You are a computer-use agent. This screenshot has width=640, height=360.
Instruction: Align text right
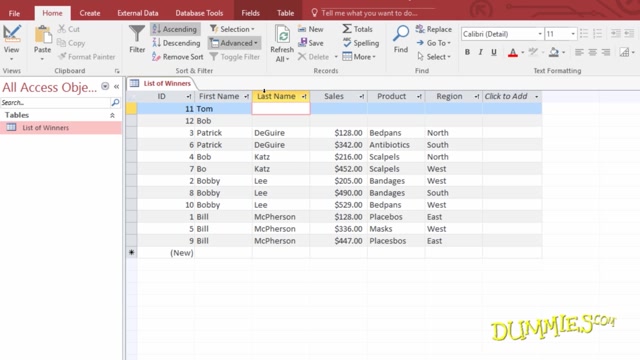click(606, 52)
